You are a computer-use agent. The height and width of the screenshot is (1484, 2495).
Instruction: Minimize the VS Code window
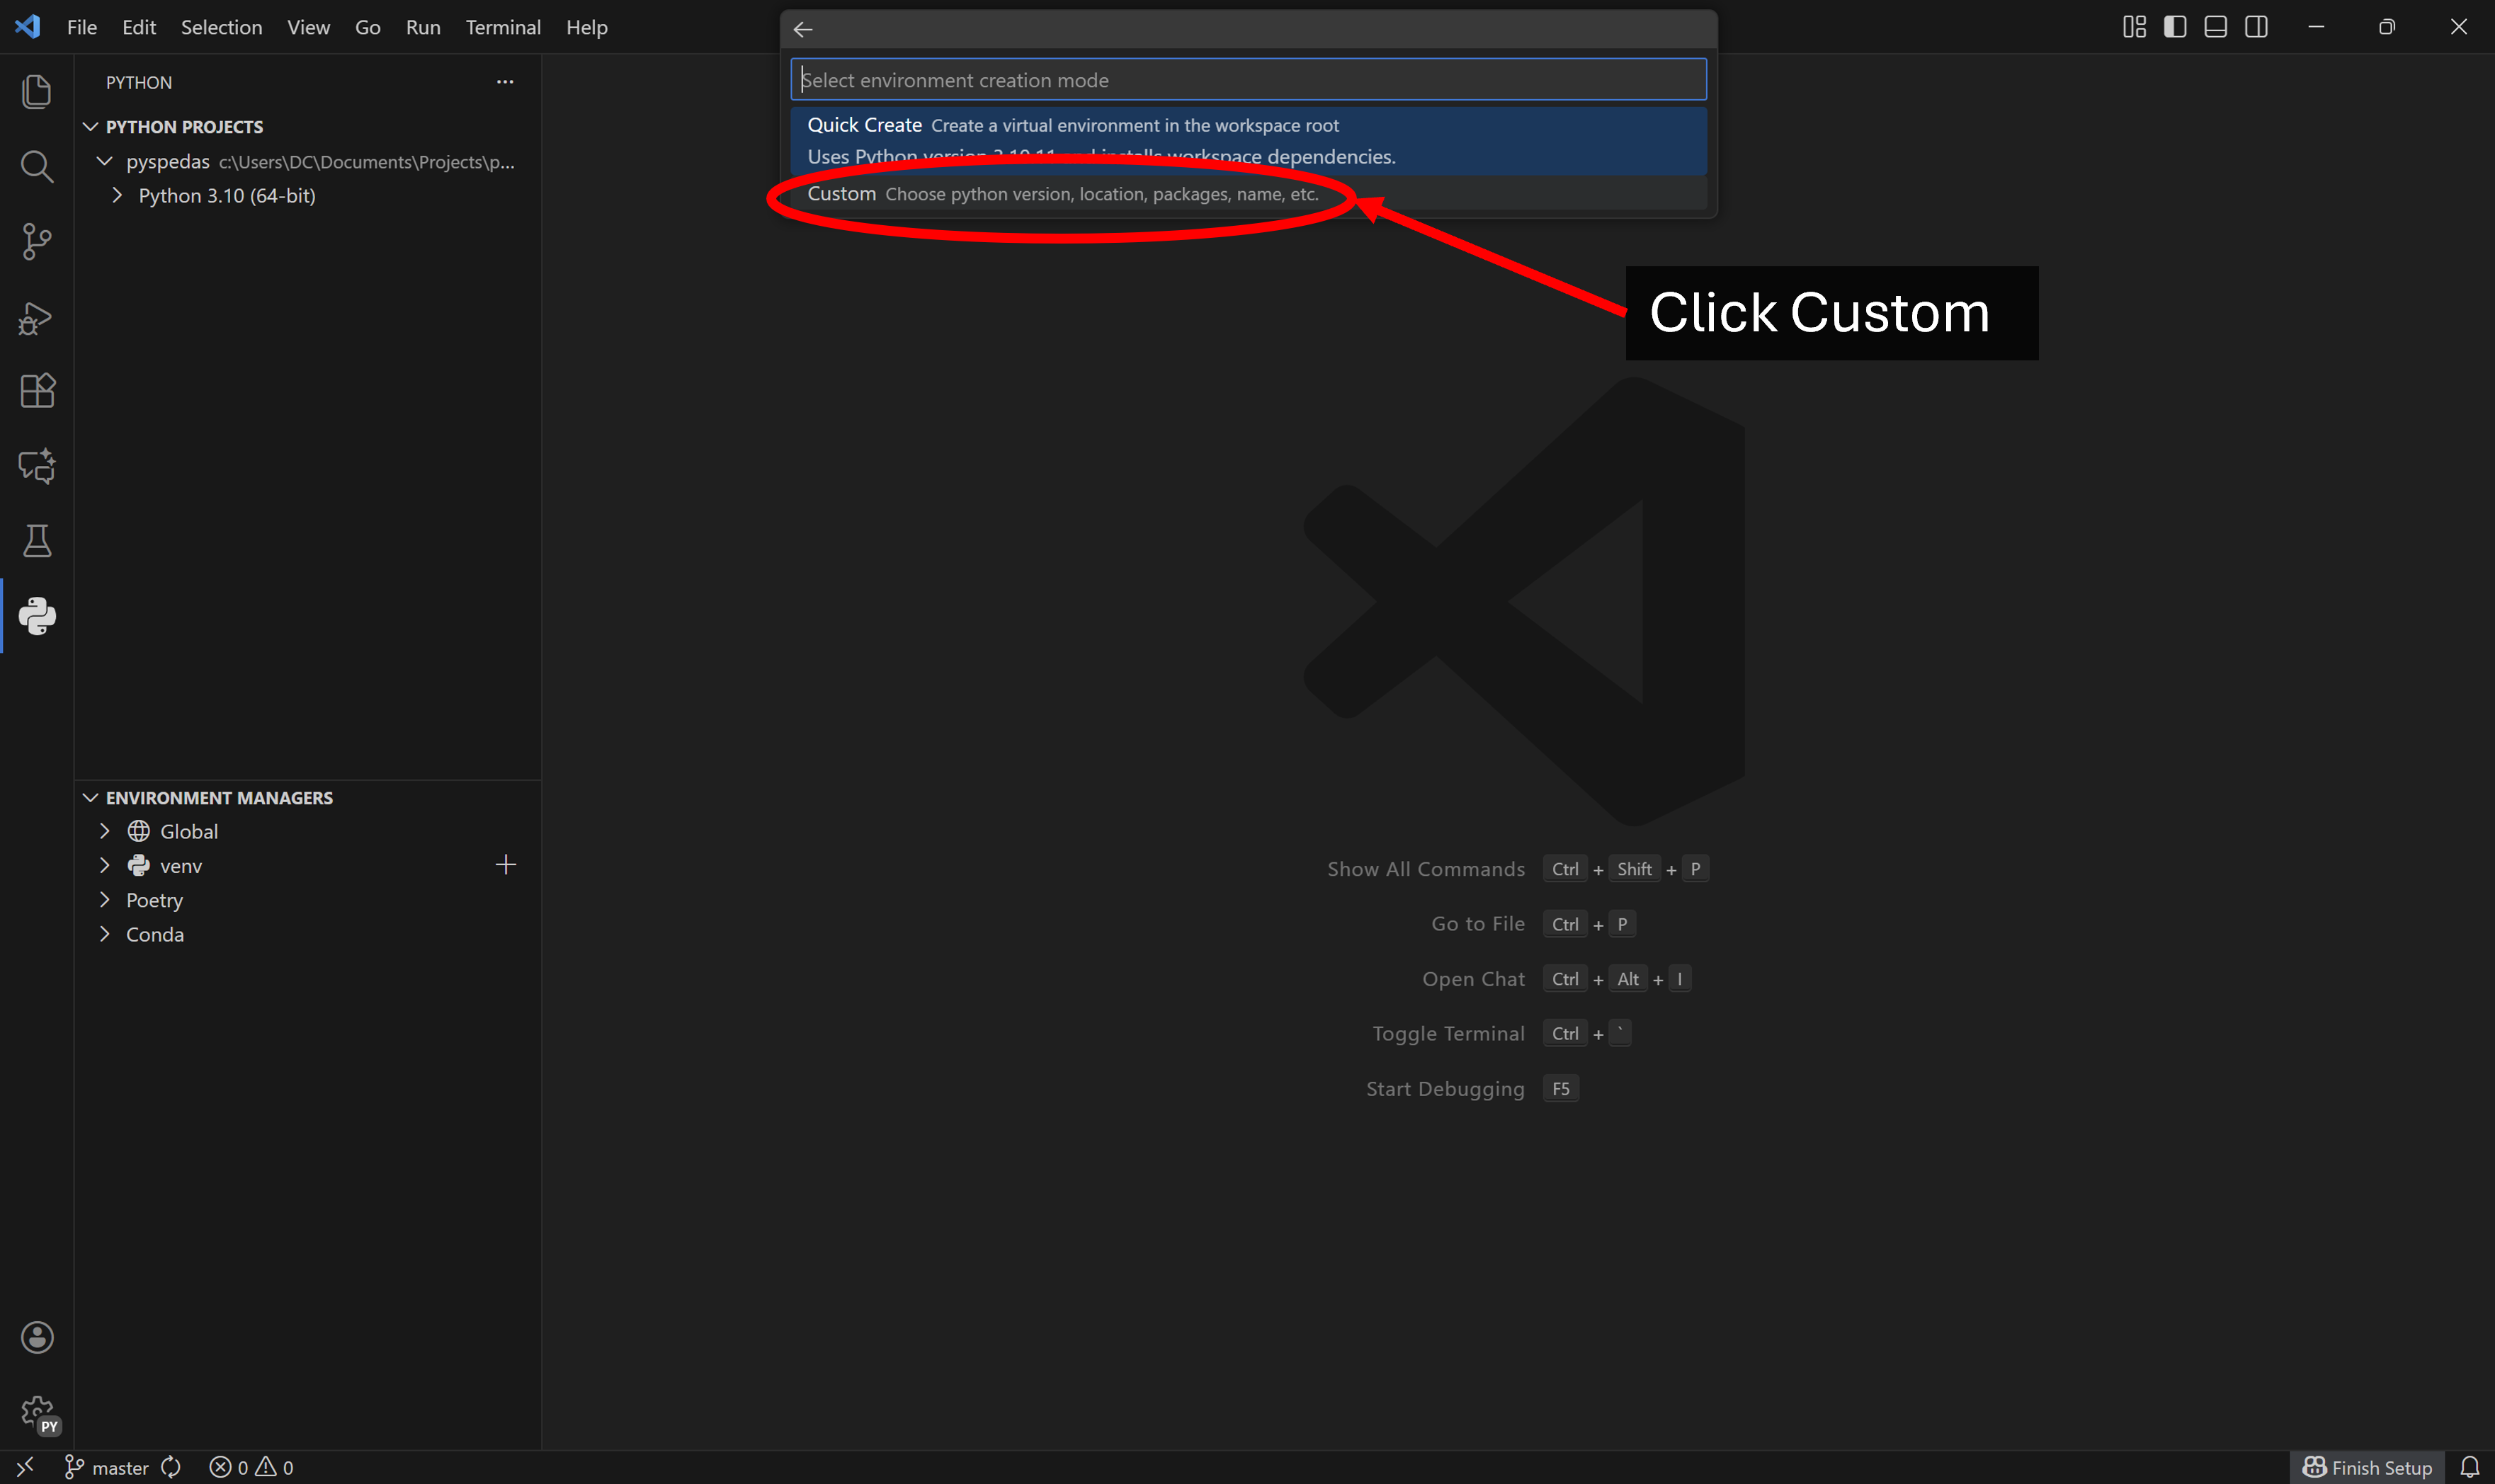[2316, 27]
